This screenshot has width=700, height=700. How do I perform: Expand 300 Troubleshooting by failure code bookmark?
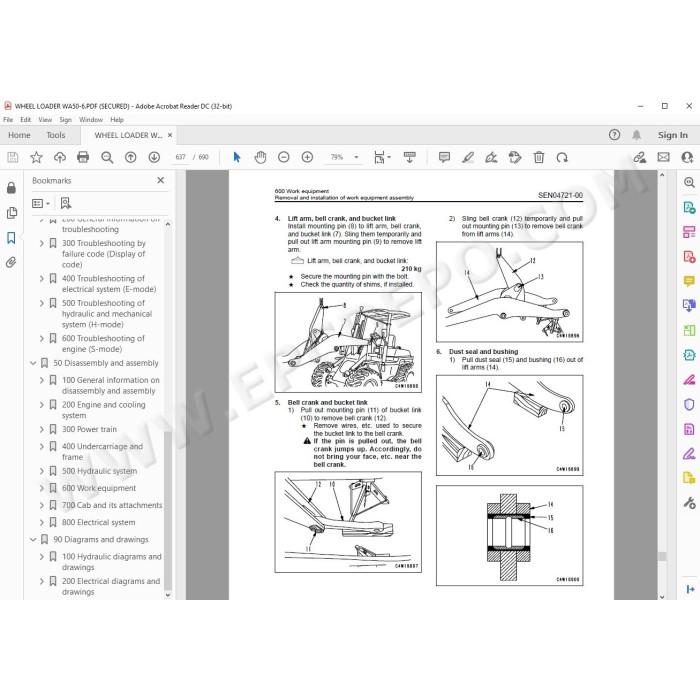pyautogui.click(x=42, y=243)
